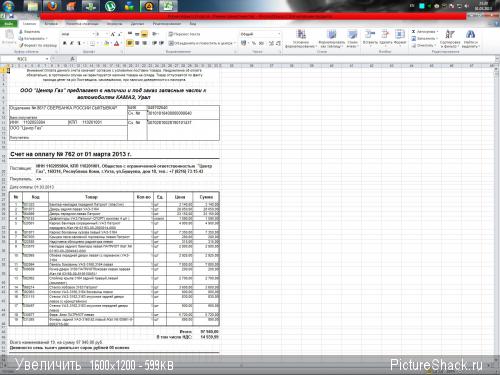Click the Cut (Вырезать) scissors icon
This screenshot has width=500, height=375.
(x=21, y=32)
